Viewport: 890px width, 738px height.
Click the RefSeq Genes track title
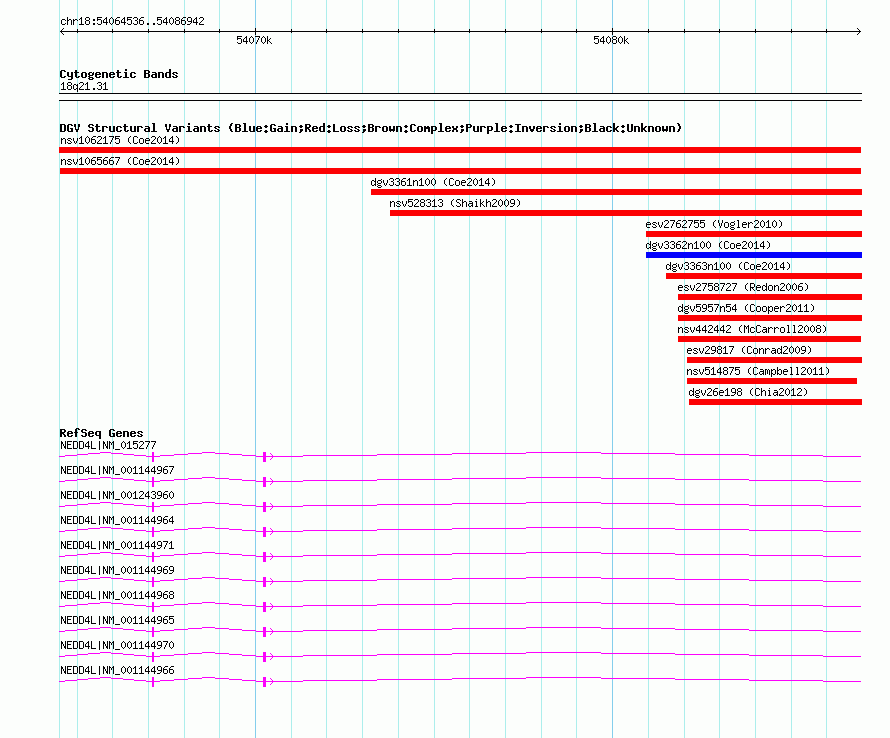point(101,433)
